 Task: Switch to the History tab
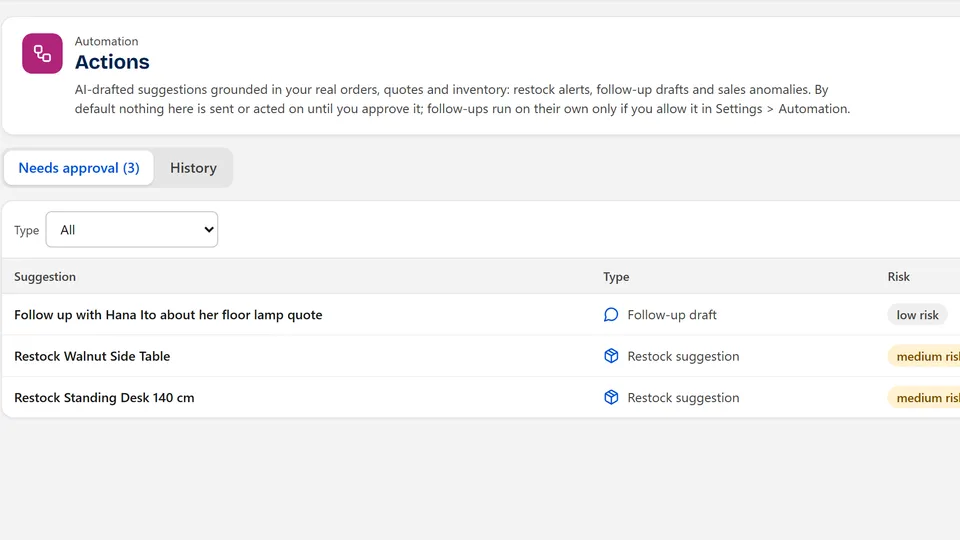coord(193,168)
